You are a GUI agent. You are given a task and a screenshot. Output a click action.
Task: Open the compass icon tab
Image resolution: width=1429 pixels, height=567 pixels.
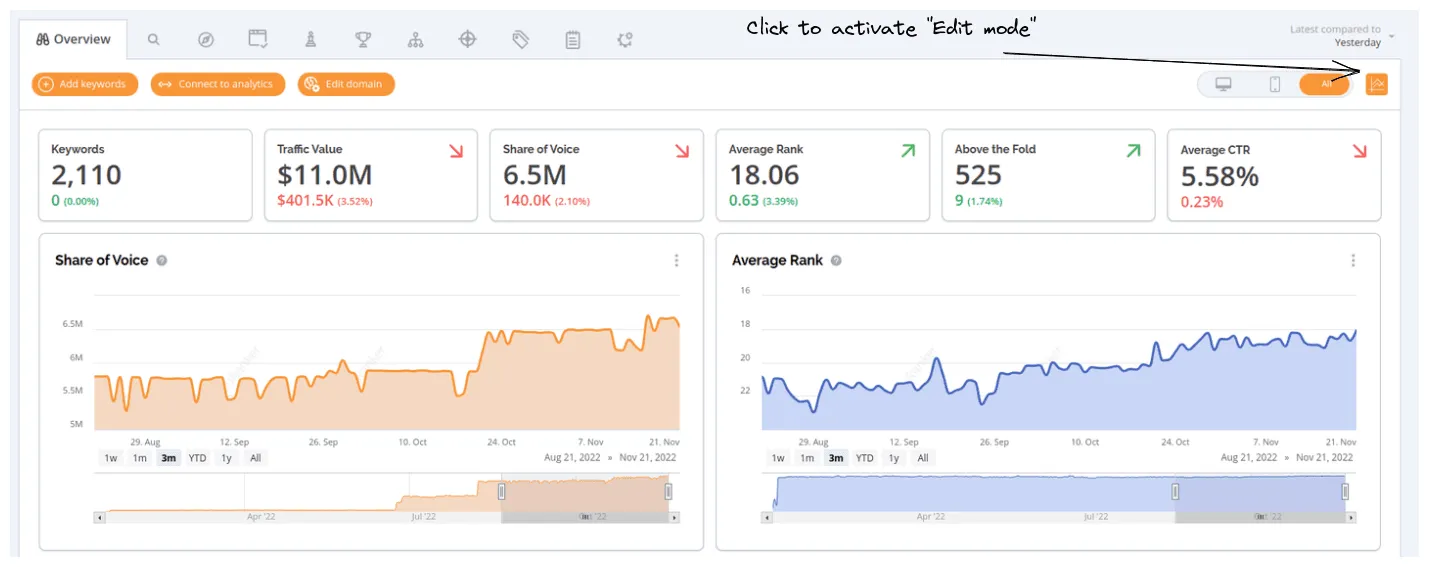205,40
